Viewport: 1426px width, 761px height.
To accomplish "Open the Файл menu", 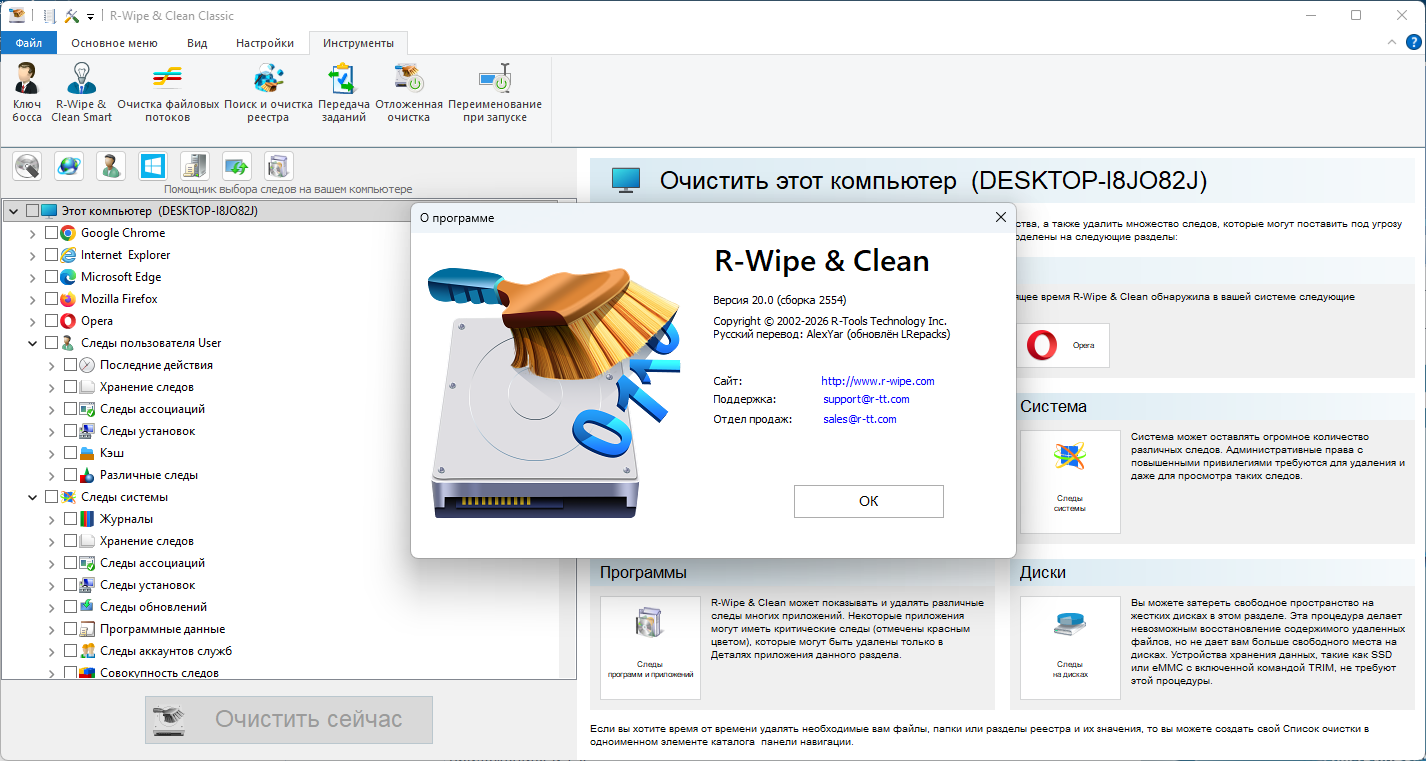I will 28,43.
